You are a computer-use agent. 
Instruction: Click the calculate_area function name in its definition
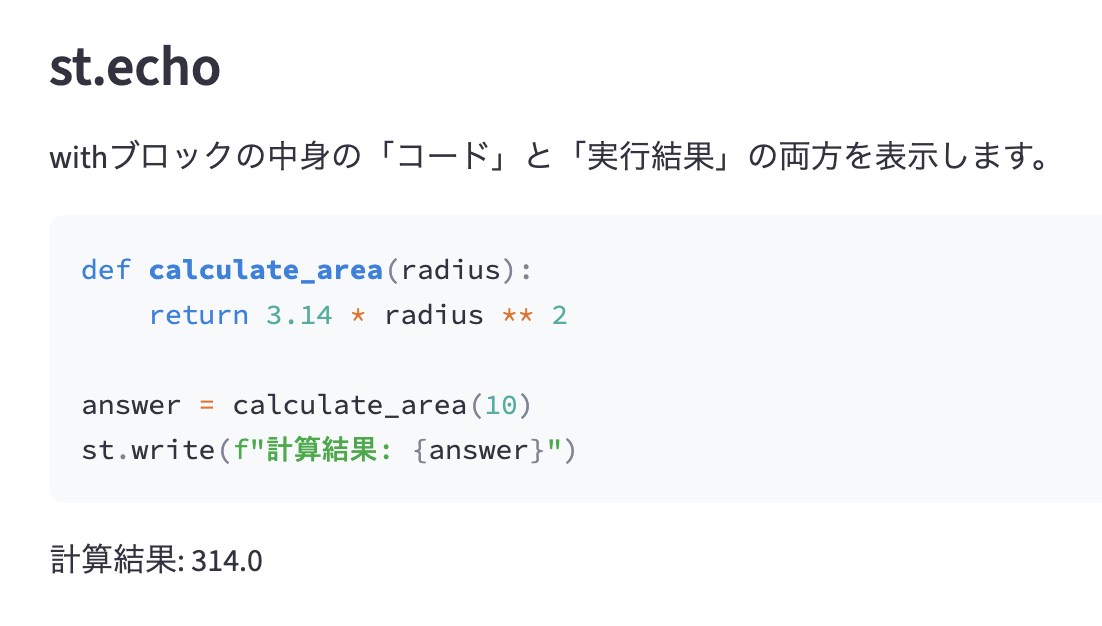coord(265,270)
